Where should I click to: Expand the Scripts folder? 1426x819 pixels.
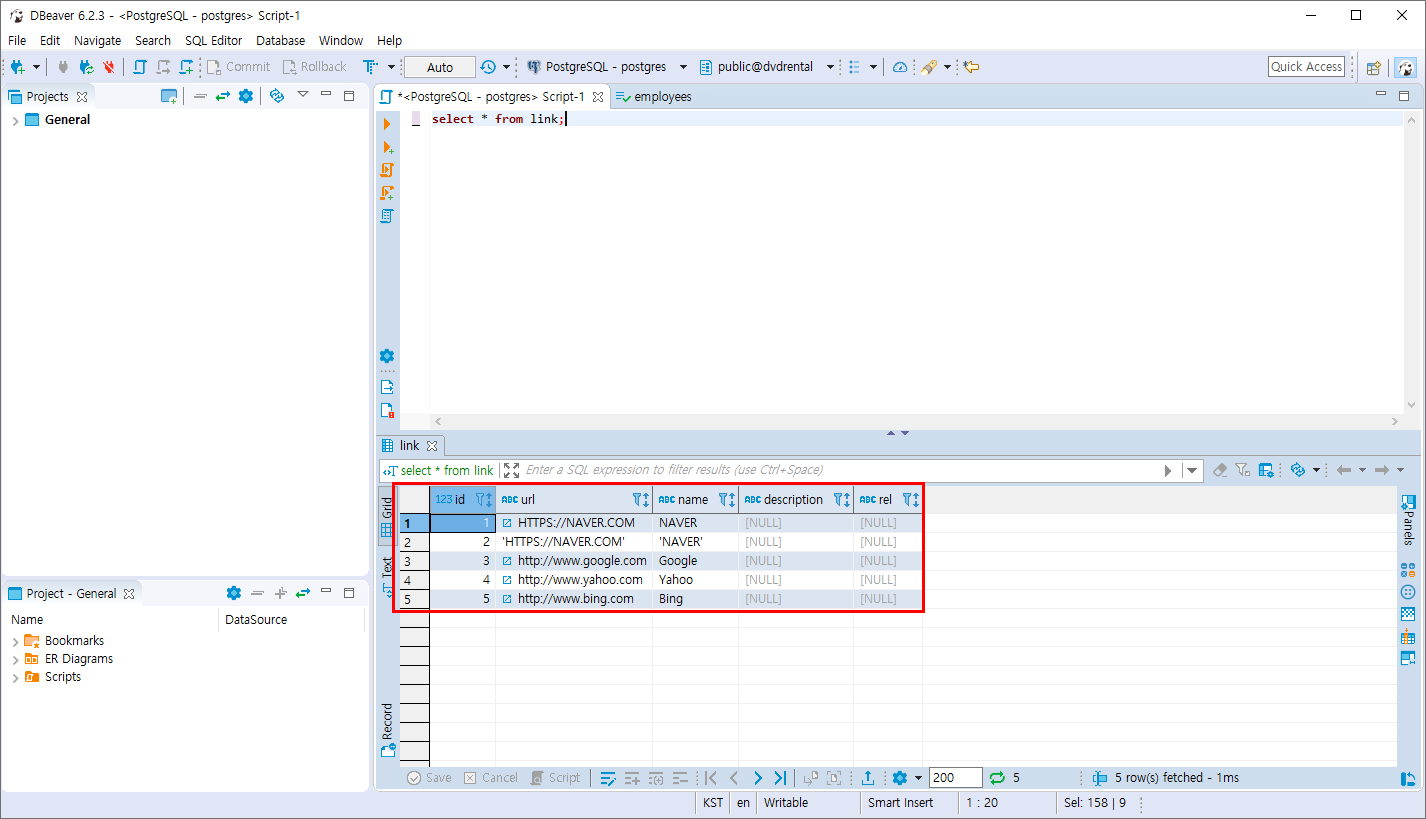click(x=15, y=677)
